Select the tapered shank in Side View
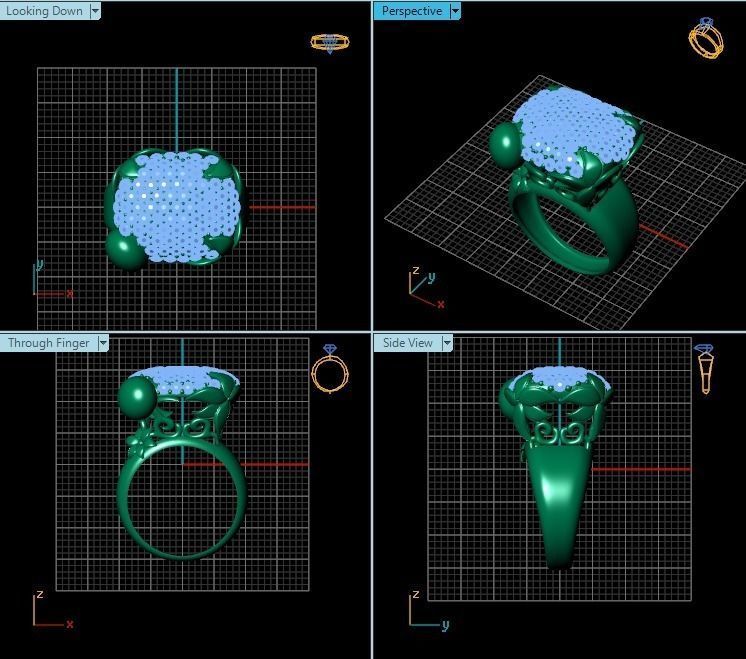Screen dimensions: 746x659 558,504
